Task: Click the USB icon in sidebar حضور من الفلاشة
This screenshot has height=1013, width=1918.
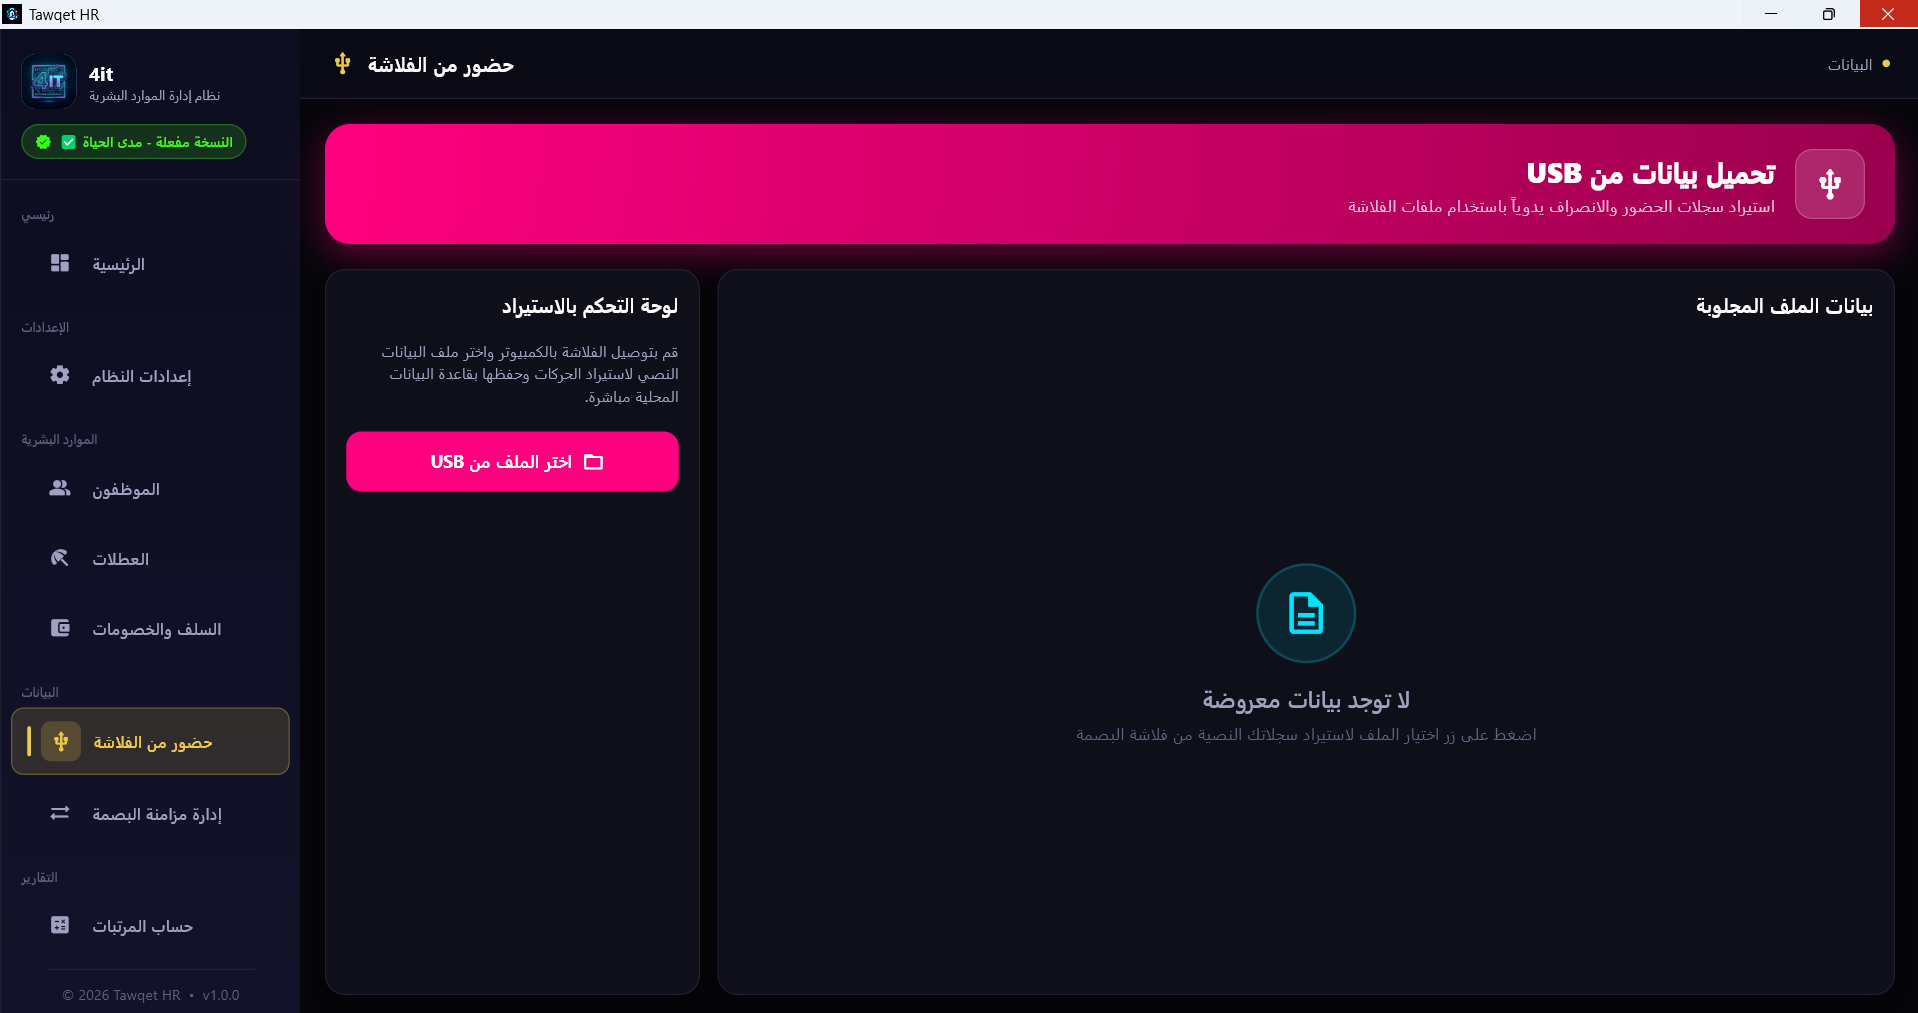Action: click(x=61, y=741)
